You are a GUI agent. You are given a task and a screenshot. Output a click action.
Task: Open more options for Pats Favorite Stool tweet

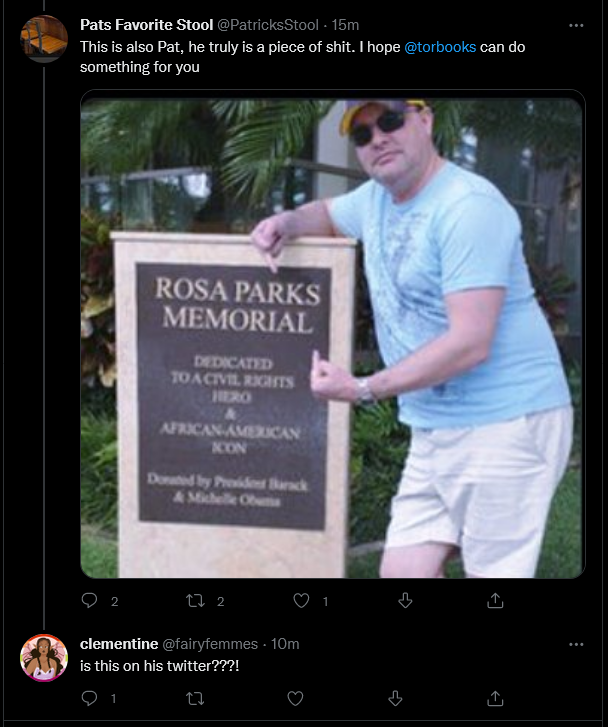click(x=576, y=26)
